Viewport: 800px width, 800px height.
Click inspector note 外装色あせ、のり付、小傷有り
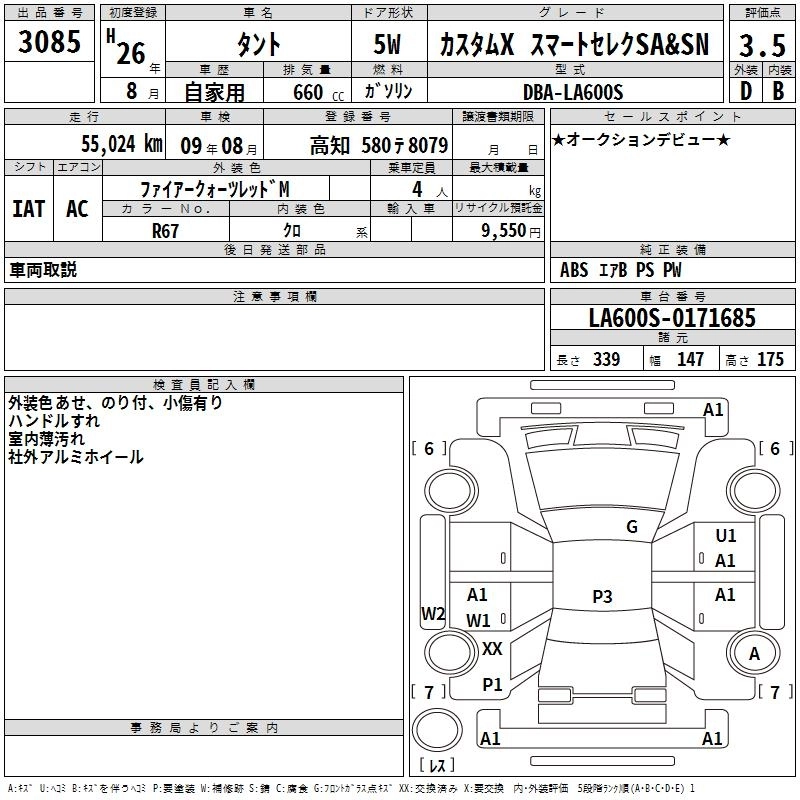115,403
